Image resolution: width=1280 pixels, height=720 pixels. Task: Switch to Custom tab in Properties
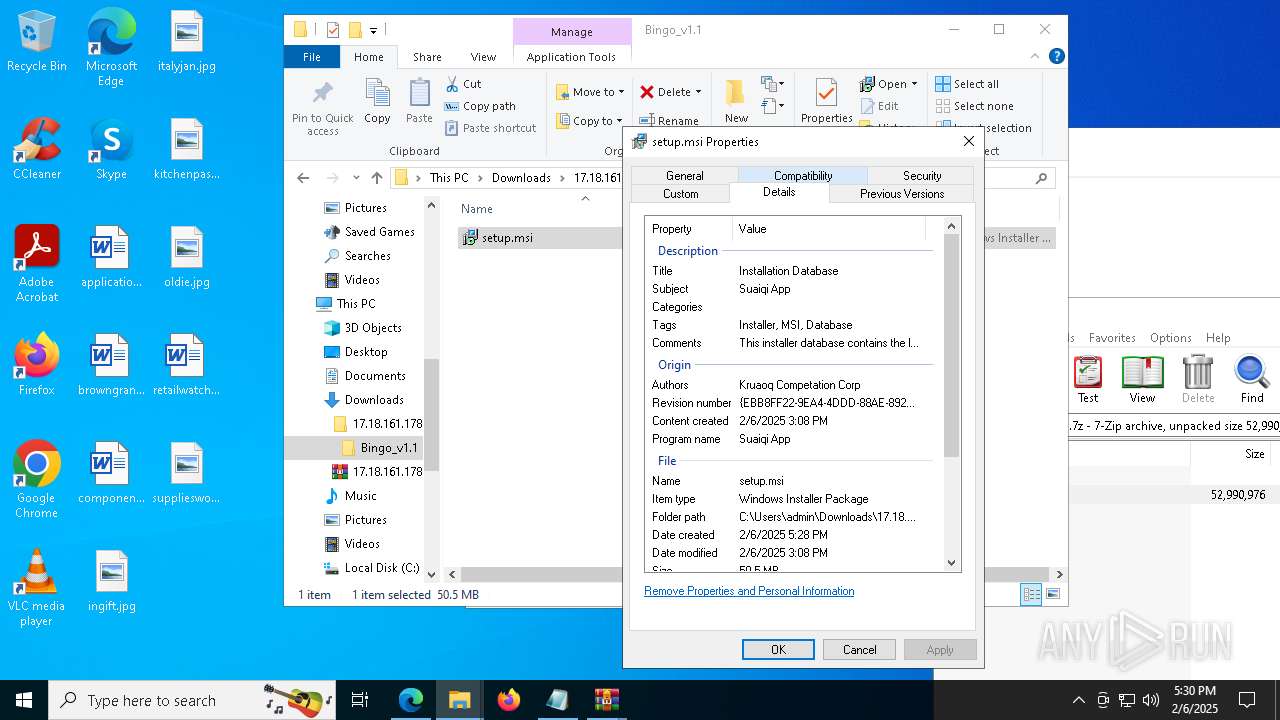click(681, 193)
